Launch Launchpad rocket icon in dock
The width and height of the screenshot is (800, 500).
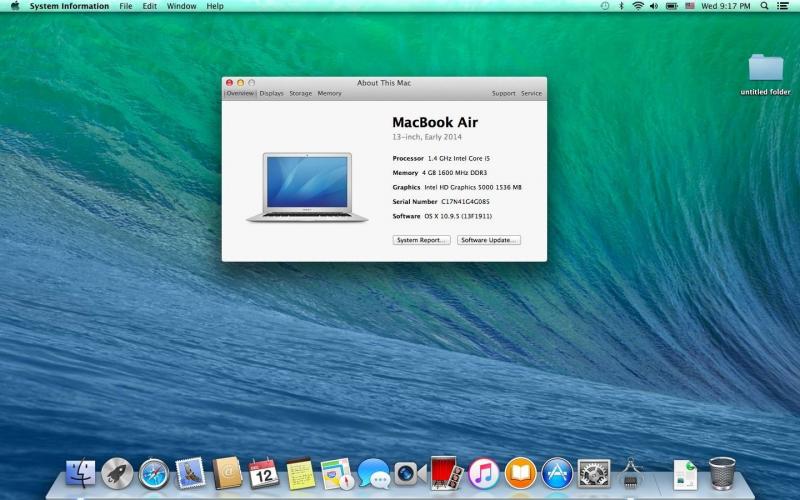pyautogui.click(x=117, y=473)
